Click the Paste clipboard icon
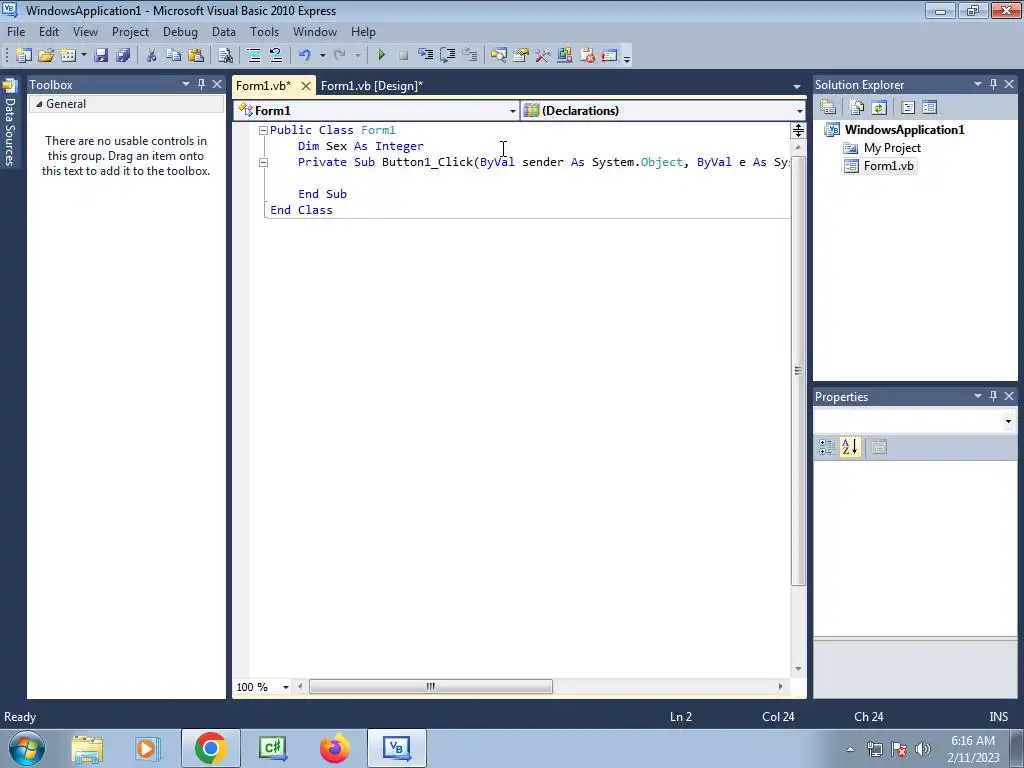The height and width of the screenshot is (768, 1024). (195, 56)
